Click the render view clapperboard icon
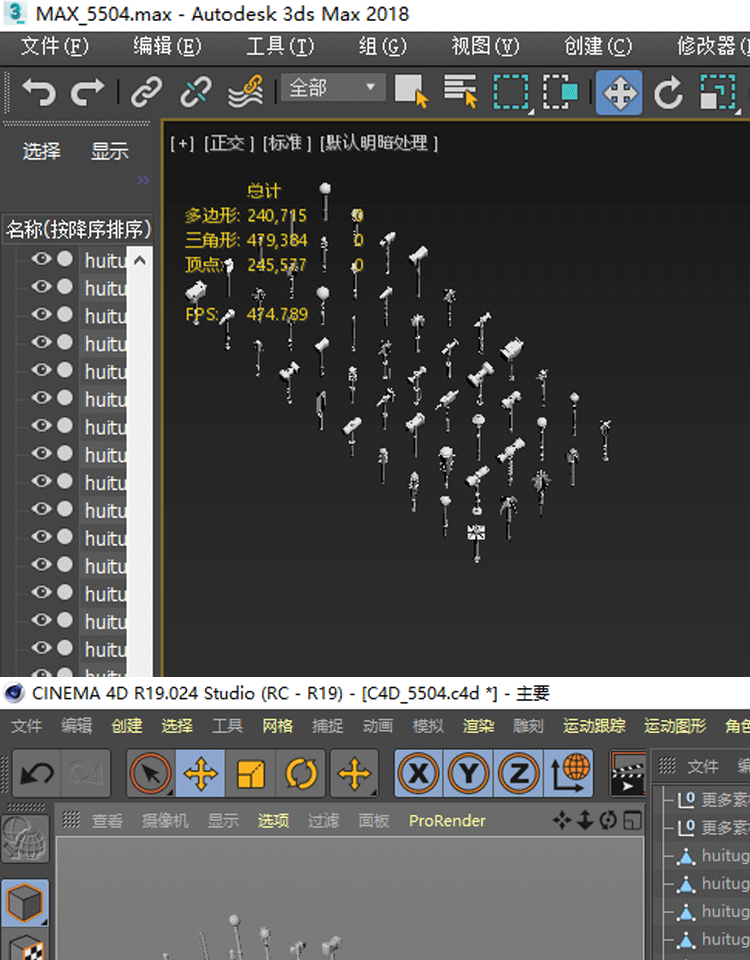The width and height of the screenshot is (750, 960). point(628,774)
